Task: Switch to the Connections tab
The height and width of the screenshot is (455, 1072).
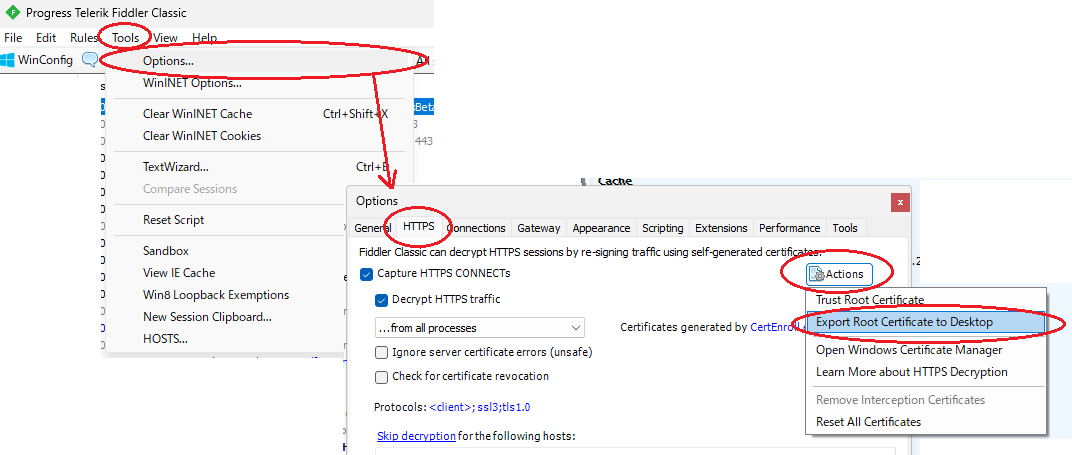Action: click(478, 228)
